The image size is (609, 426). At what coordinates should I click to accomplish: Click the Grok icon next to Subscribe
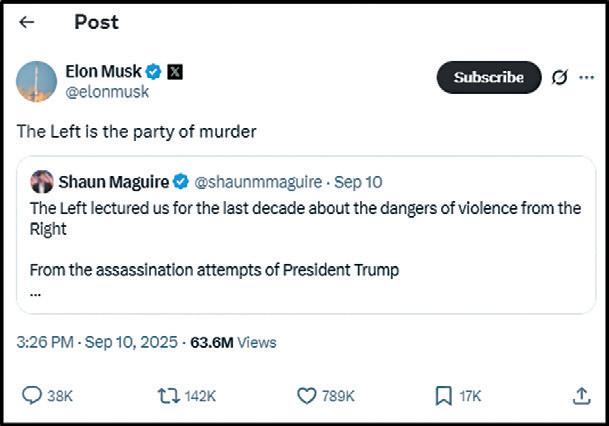(x=560, y=77)
